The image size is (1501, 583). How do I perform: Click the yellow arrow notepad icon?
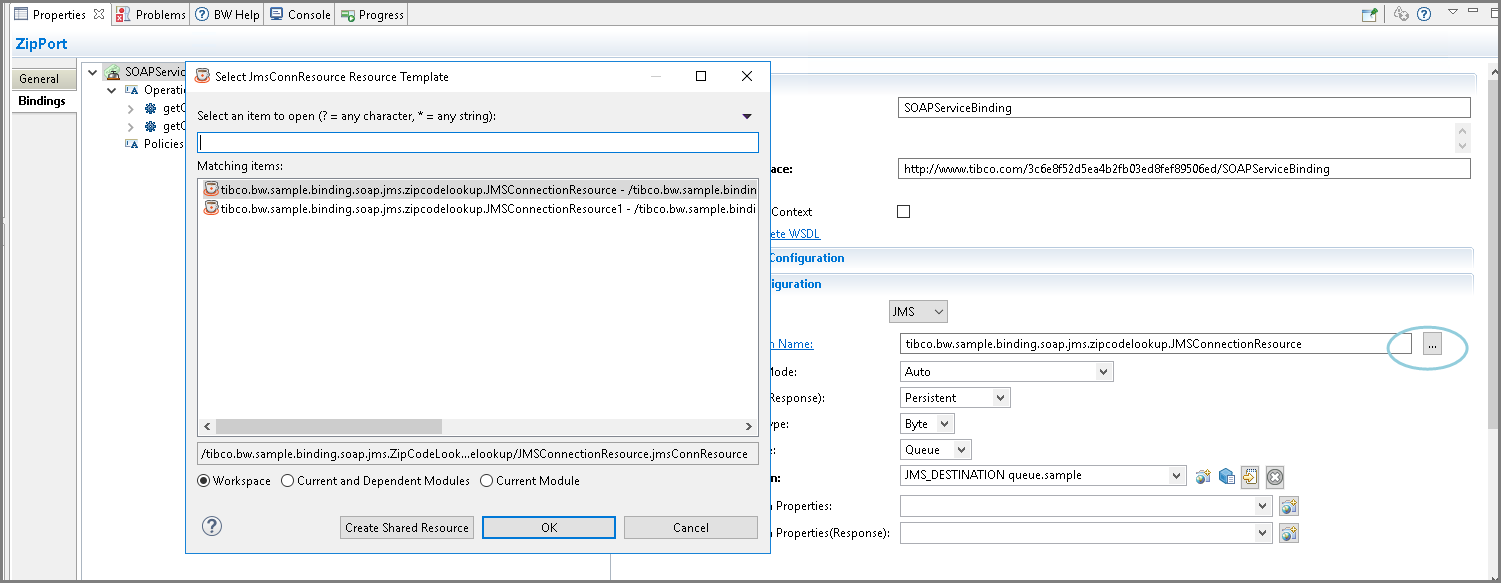(x=1250, y=477)
